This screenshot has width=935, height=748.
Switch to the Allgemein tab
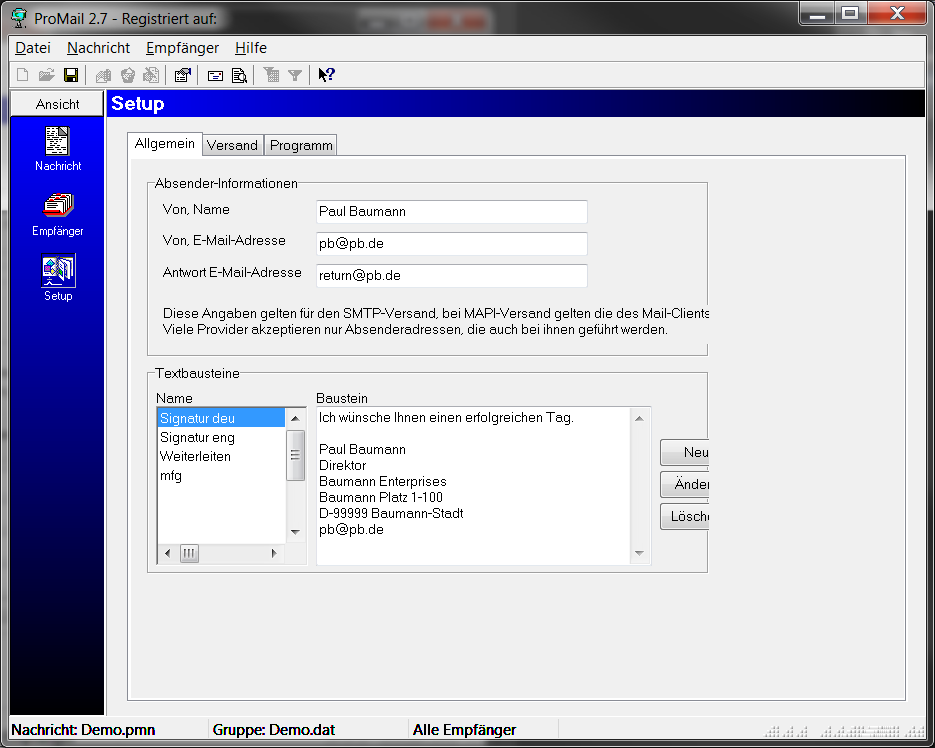[165, 144]
